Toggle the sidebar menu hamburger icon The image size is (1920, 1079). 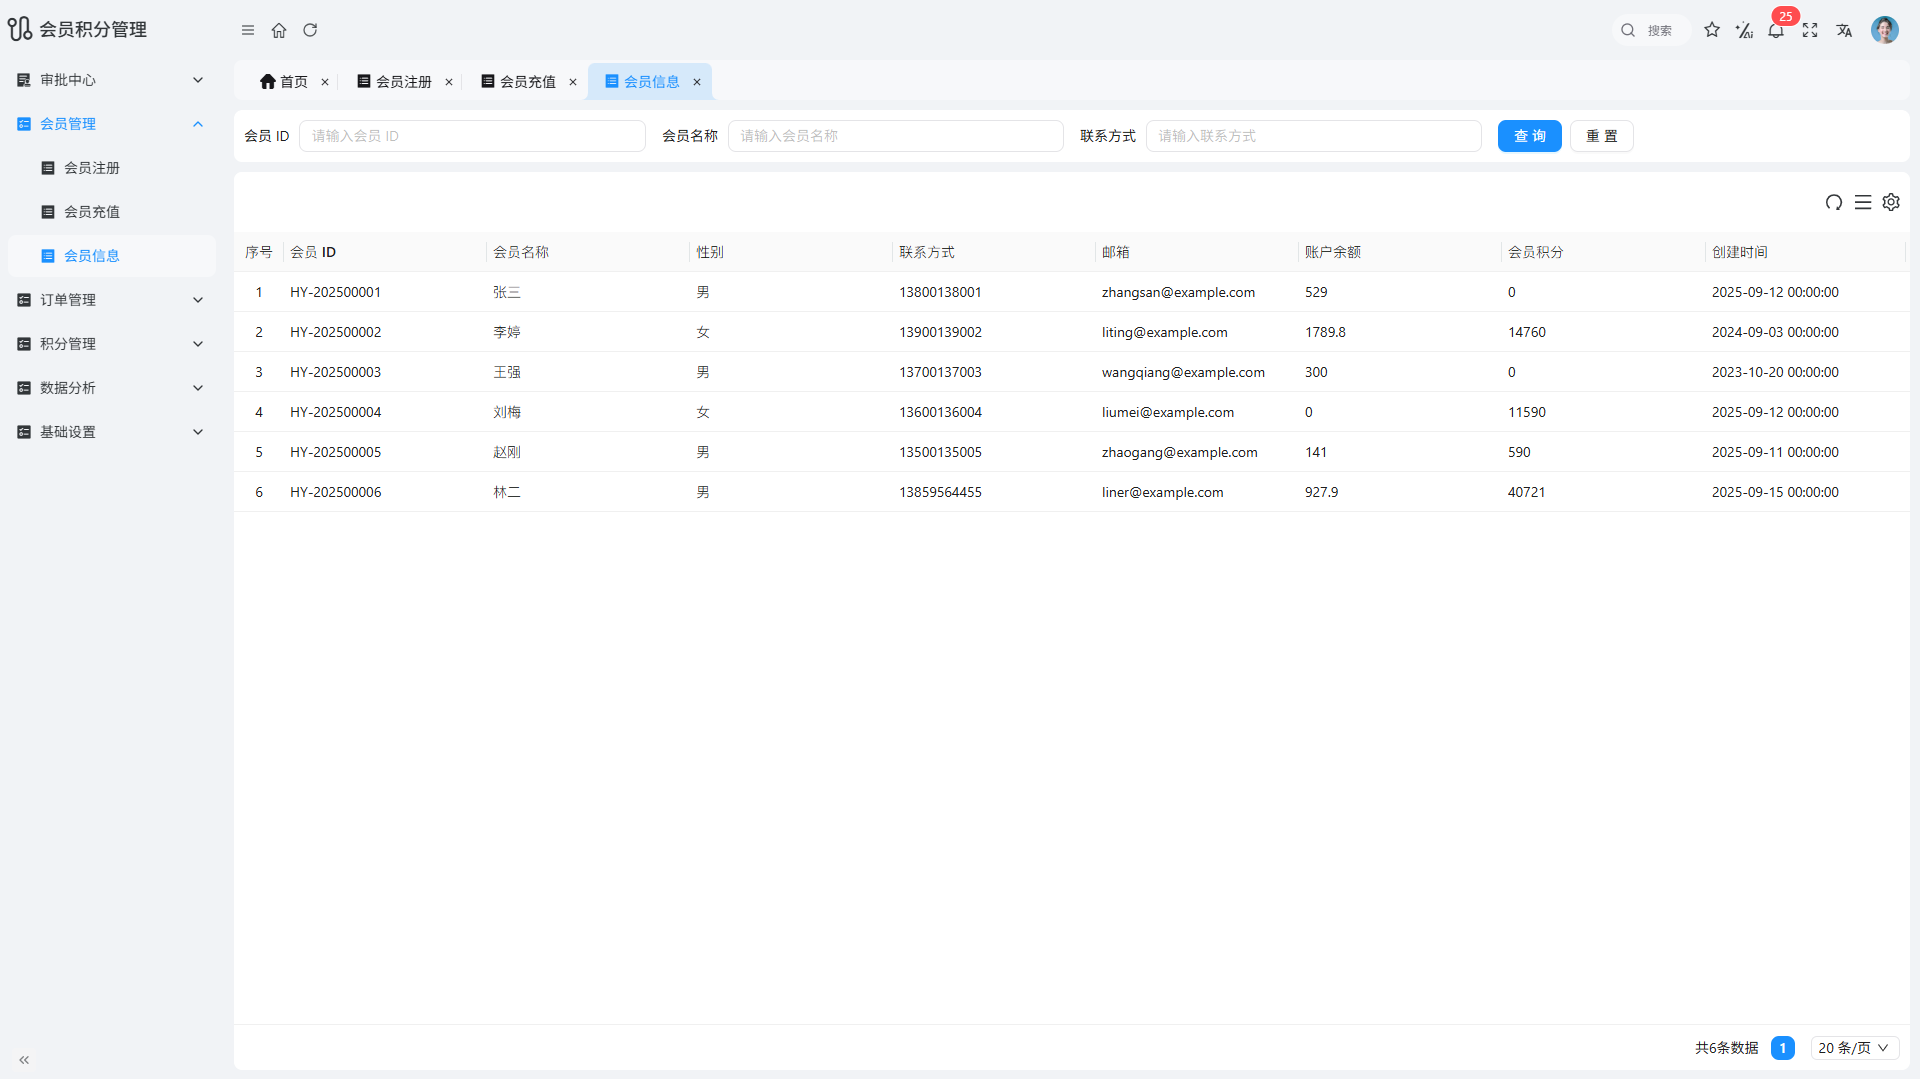(248, 30)
